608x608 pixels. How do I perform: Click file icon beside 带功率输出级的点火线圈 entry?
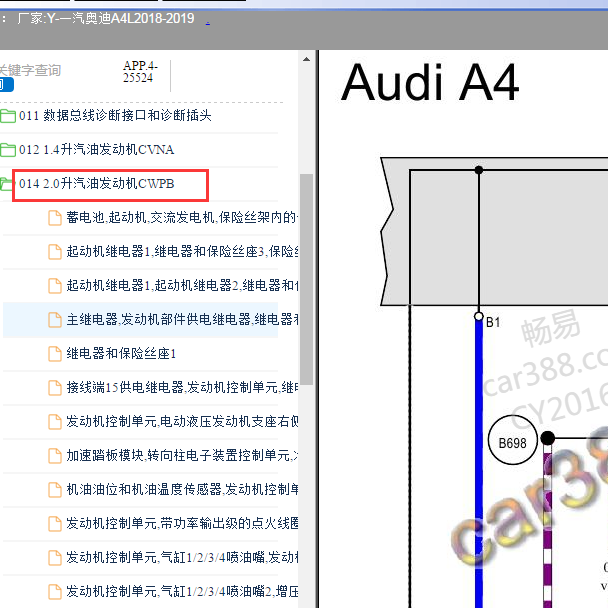pos(55,524)
